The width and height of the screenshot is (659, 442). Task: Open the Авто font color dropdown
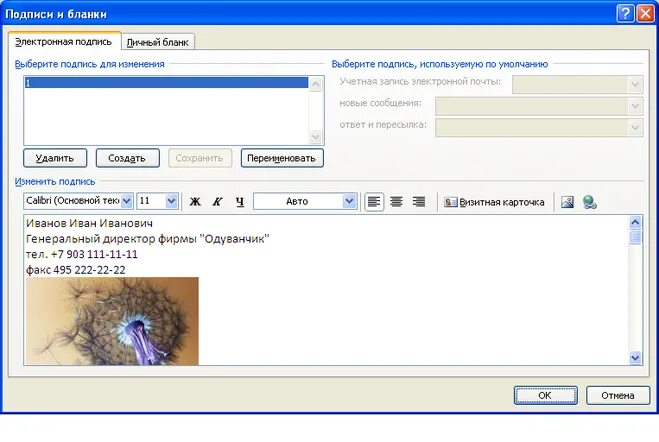pyautogui.click(x=349, y=201)
